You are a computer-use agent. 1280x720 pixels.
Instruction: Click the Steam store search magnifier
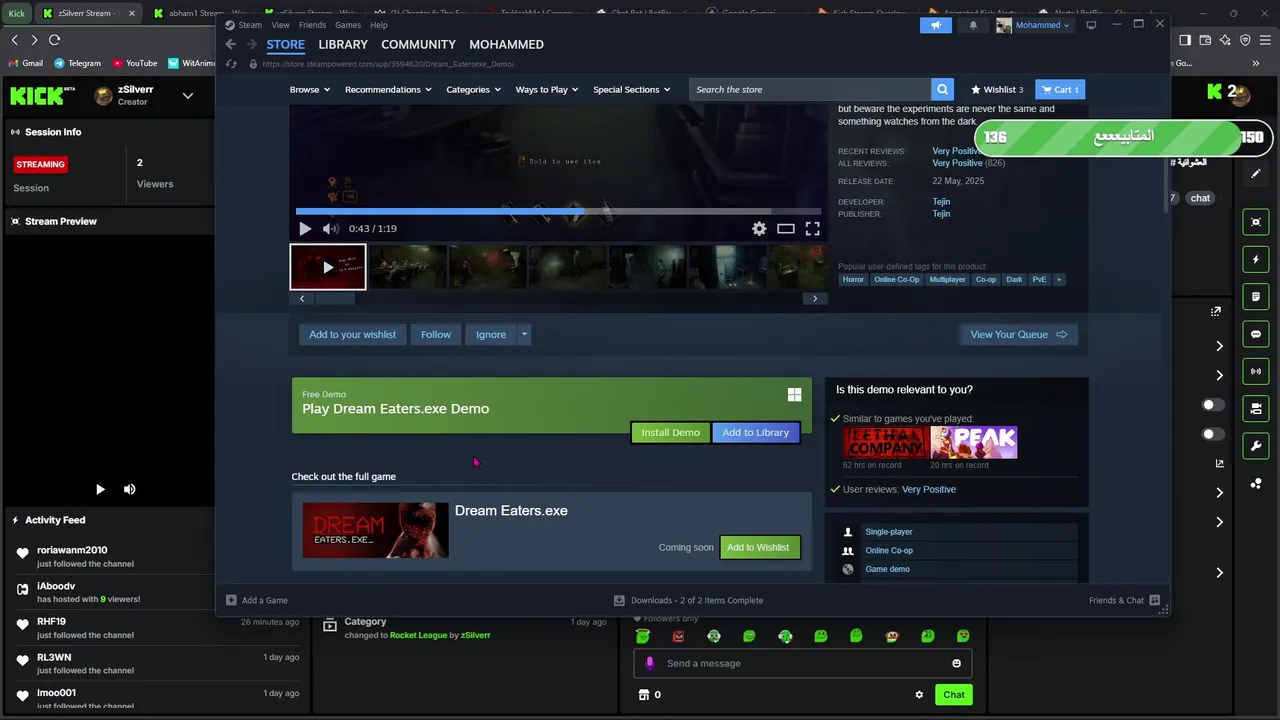[942, 89]
